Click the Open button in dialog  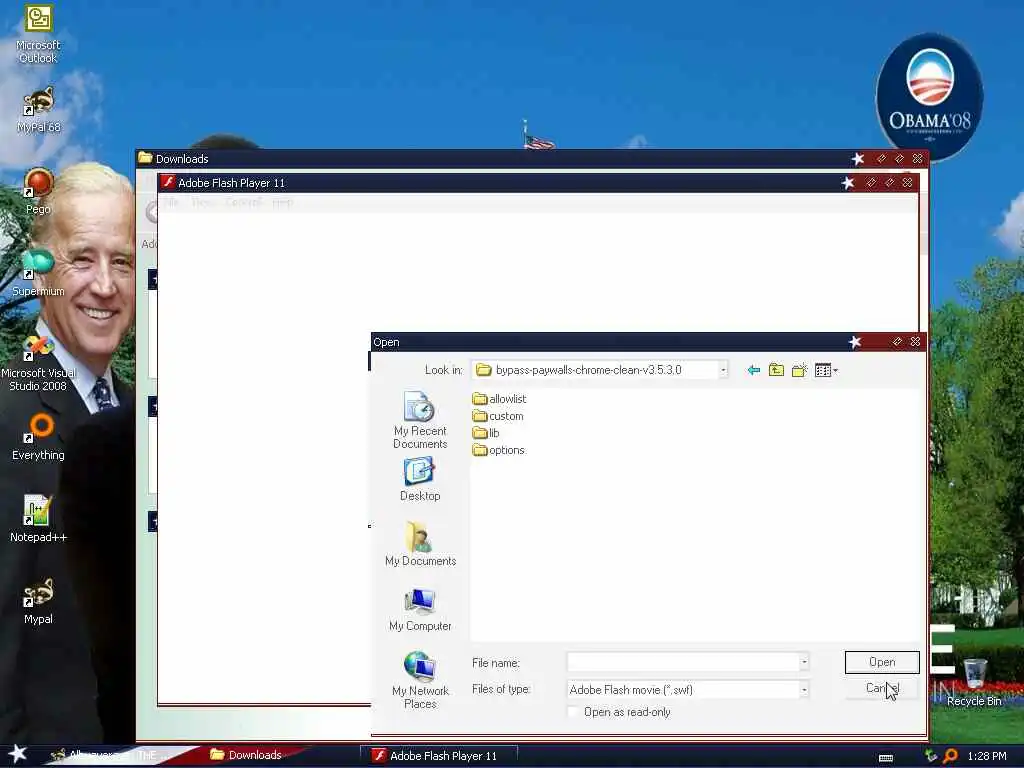pos(882,662)
